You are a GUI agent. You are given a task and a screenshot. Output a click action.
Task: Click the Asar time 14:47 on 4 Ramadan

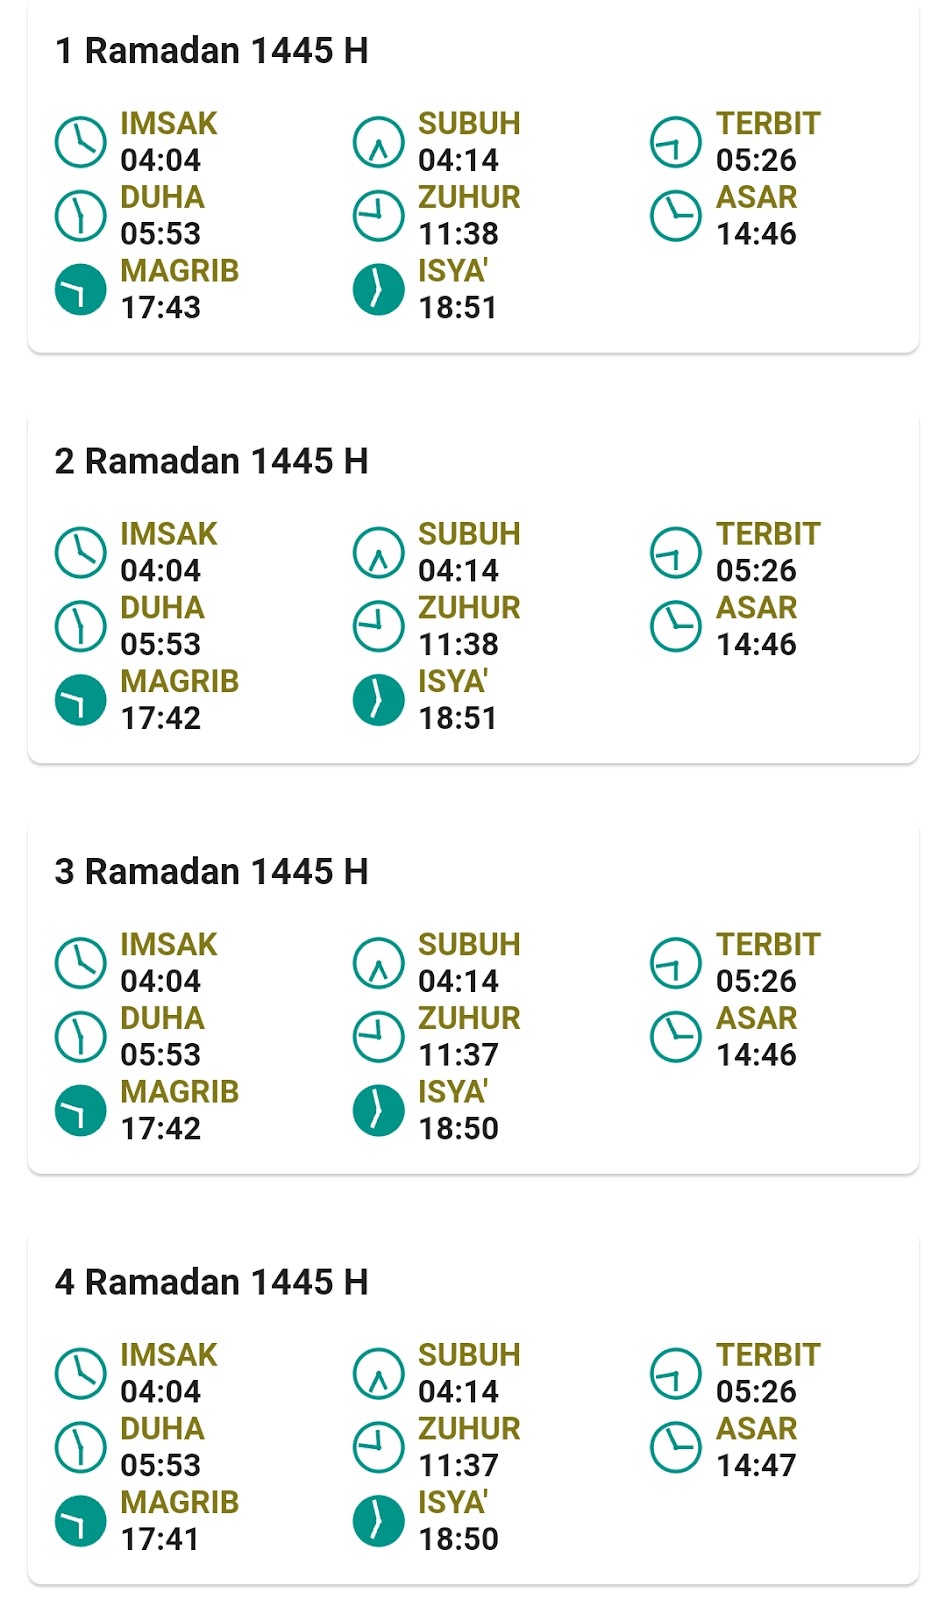(756, 1465)
